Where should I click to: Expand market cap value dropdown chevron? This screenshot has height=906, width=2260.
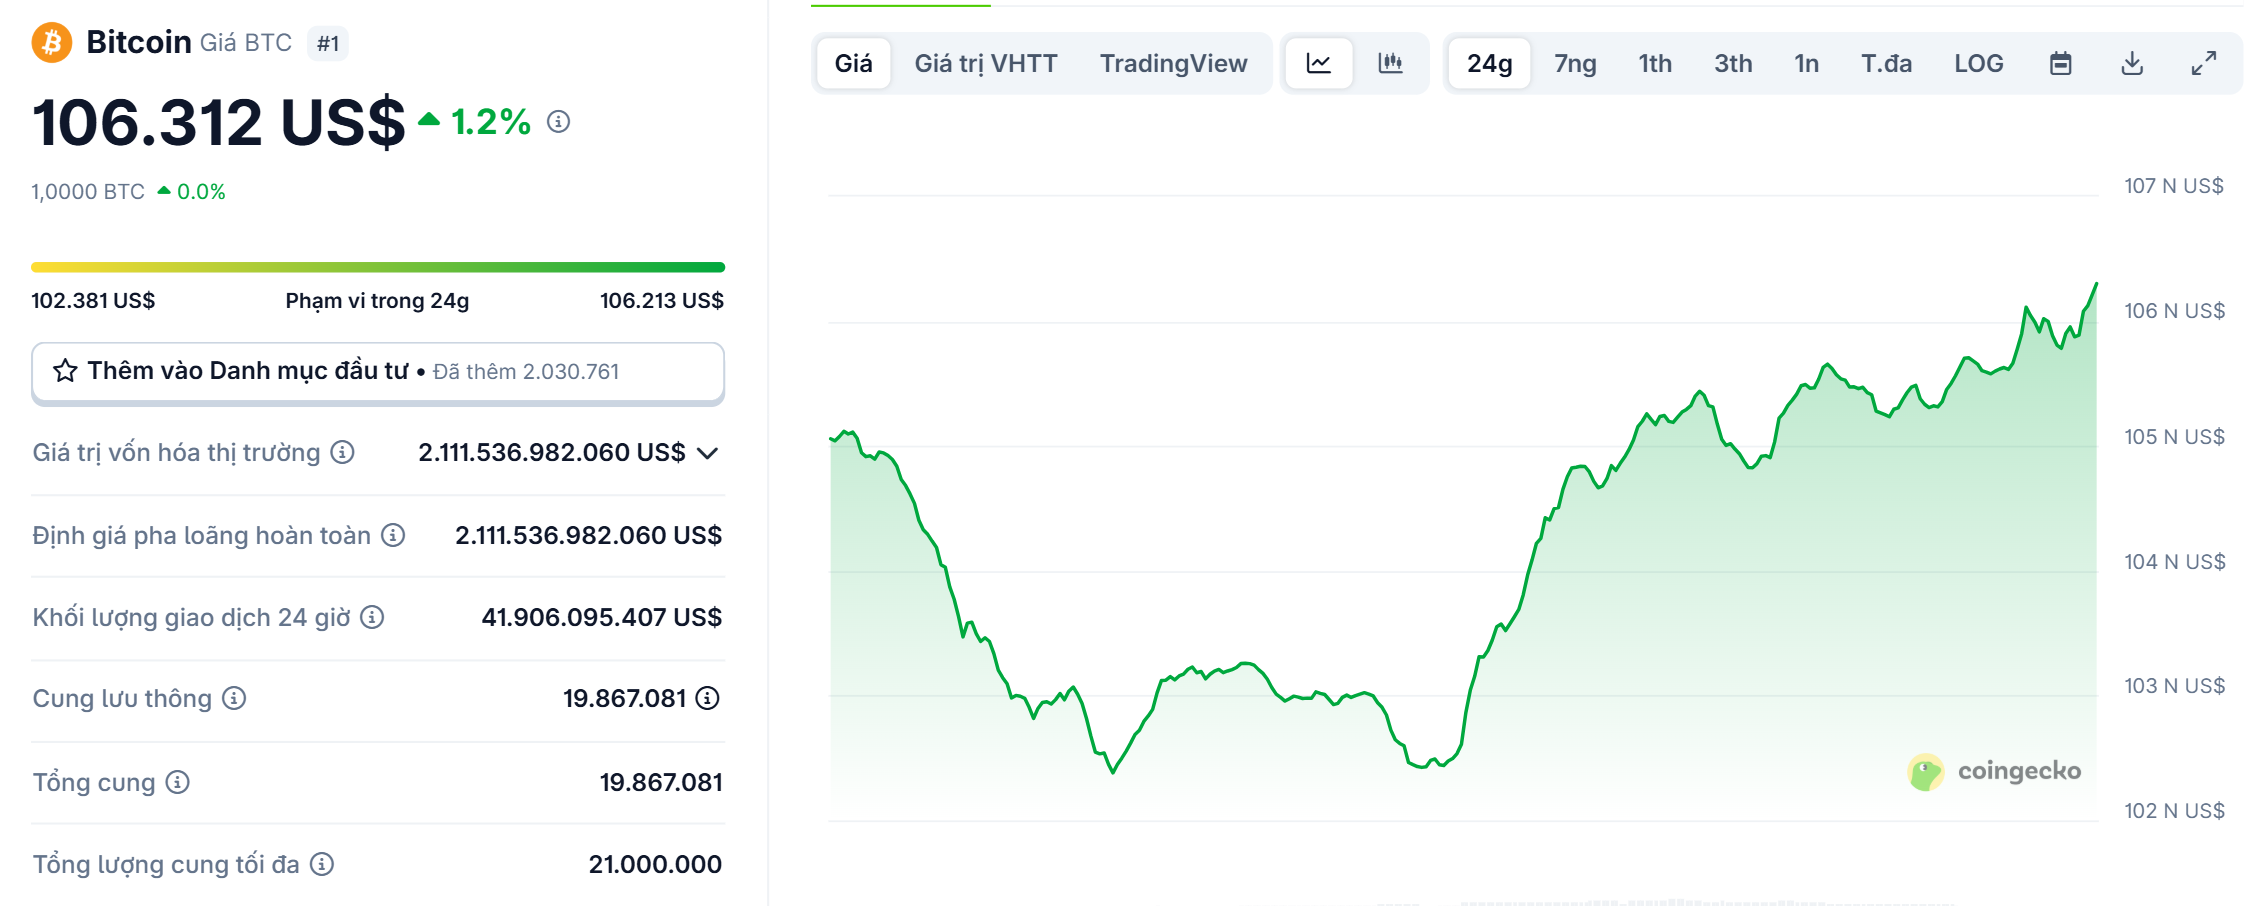708,454
